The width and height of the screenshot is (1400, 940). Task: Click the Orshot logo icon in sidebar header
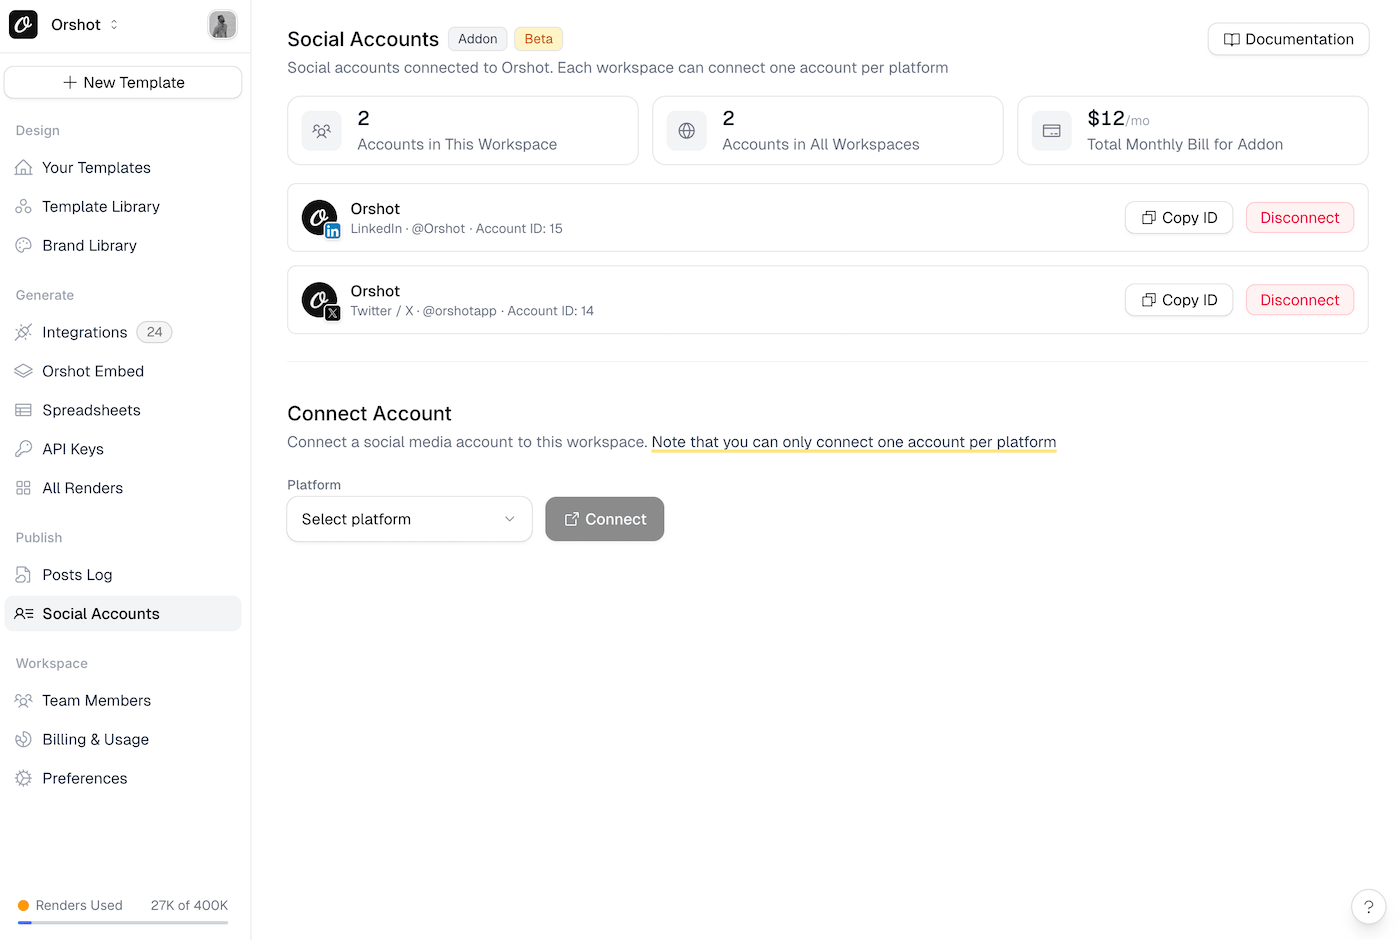point(23,25)
